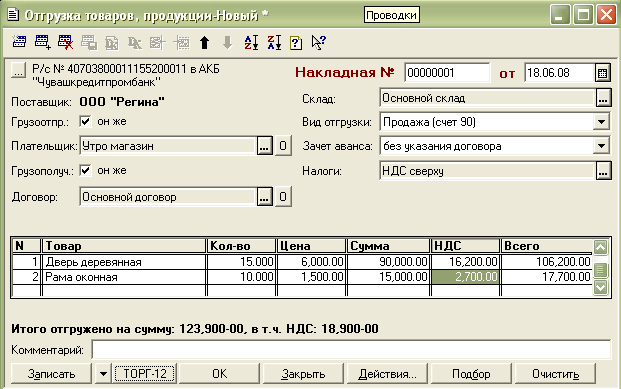Click the delete row toolbar icon
The width and height of the screenshot is (621, 389).
point(65,42)
